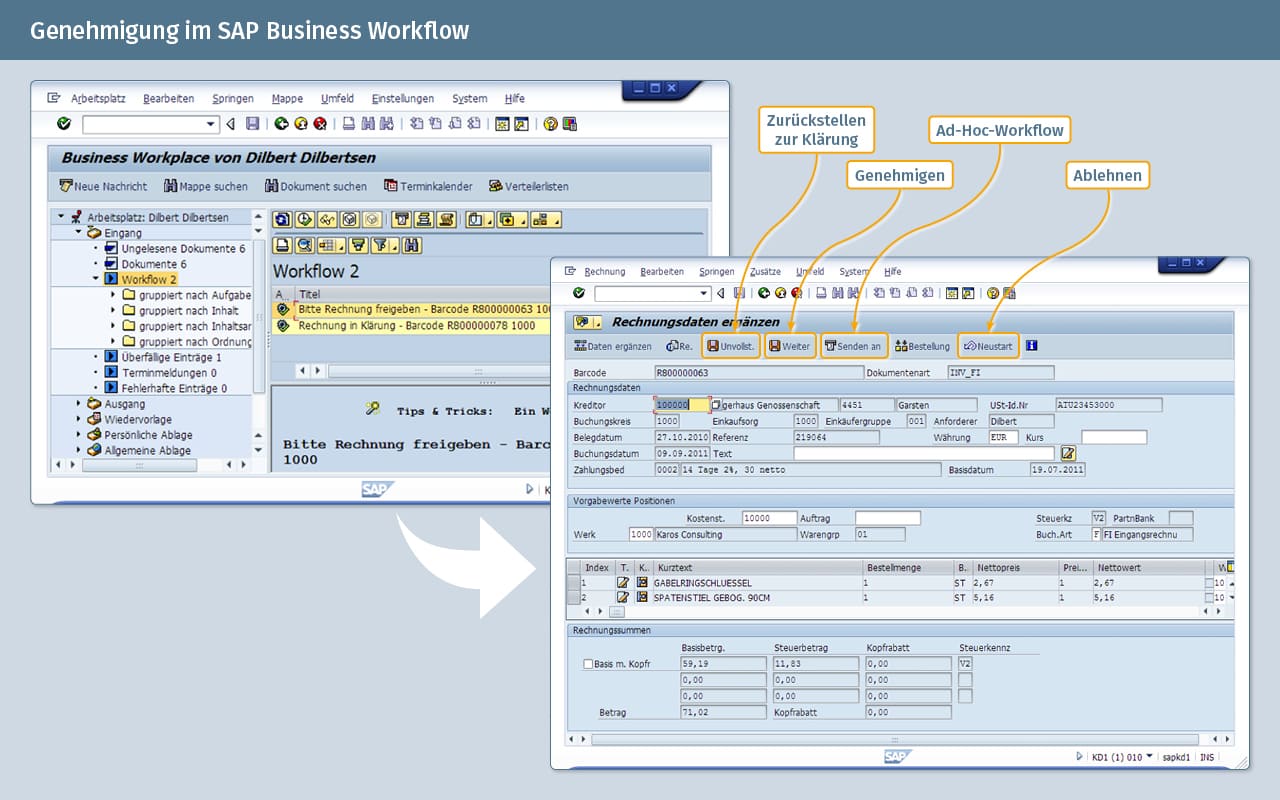
Task: Select the Rechnung in Klärung work item
Action: pos(416,325)
